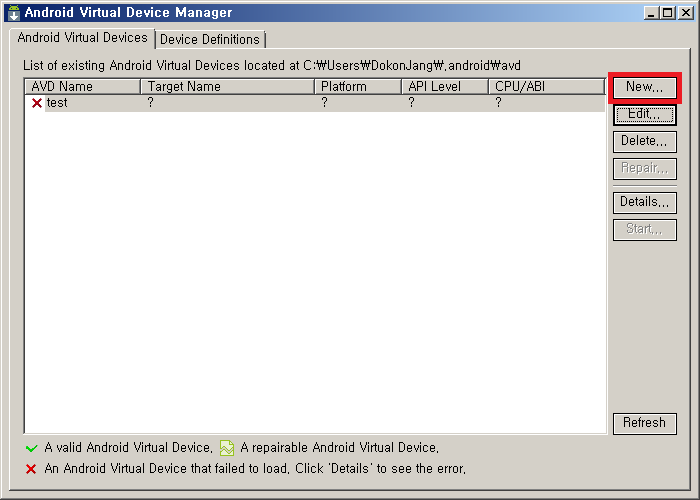This screenshot has width=700, height=500.
Task: Click the API Level column header
Action: click(445, 87)
